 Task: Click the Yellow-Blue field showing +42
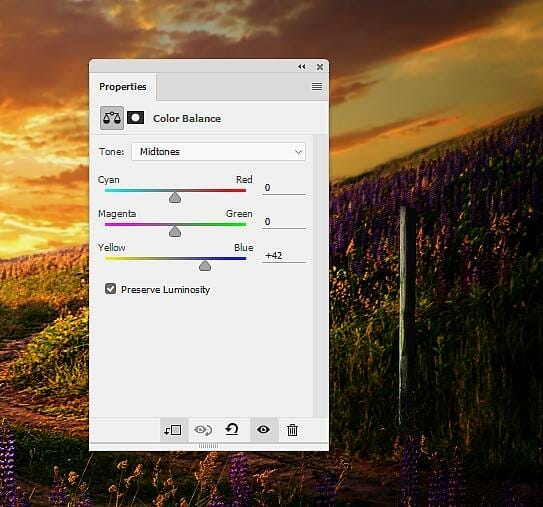coord(284,256)
